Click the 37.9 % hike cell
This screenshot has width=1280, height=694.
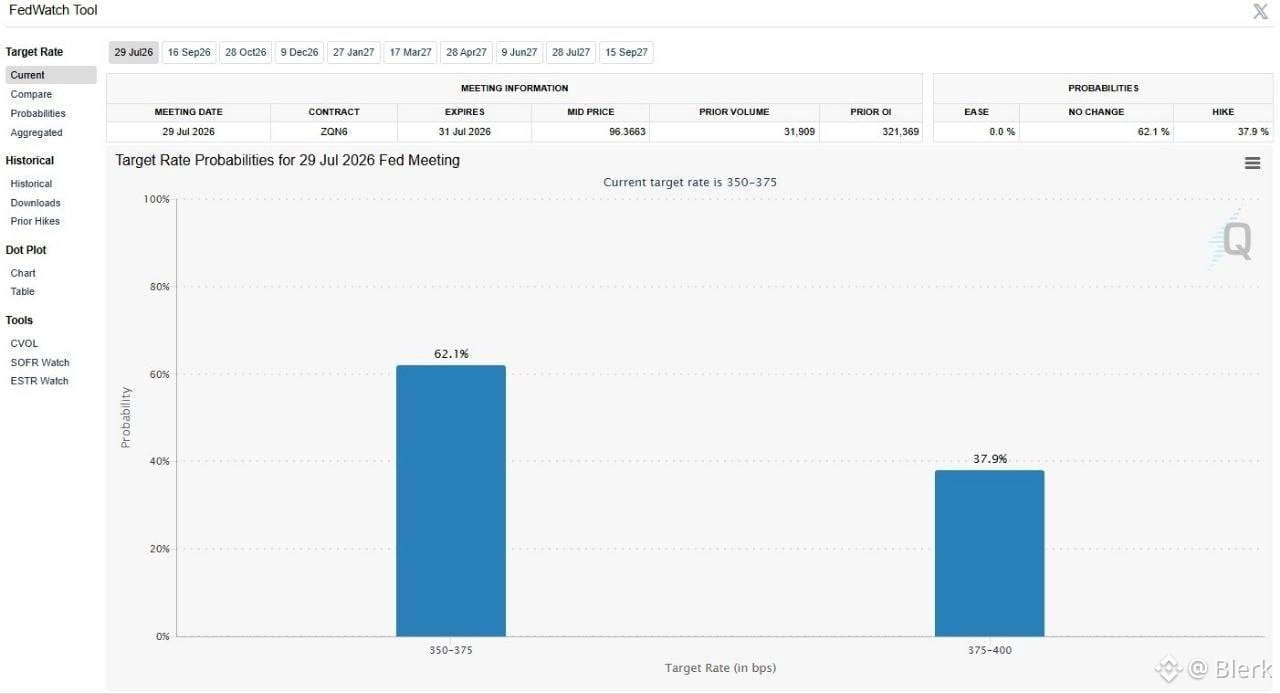1222,131
